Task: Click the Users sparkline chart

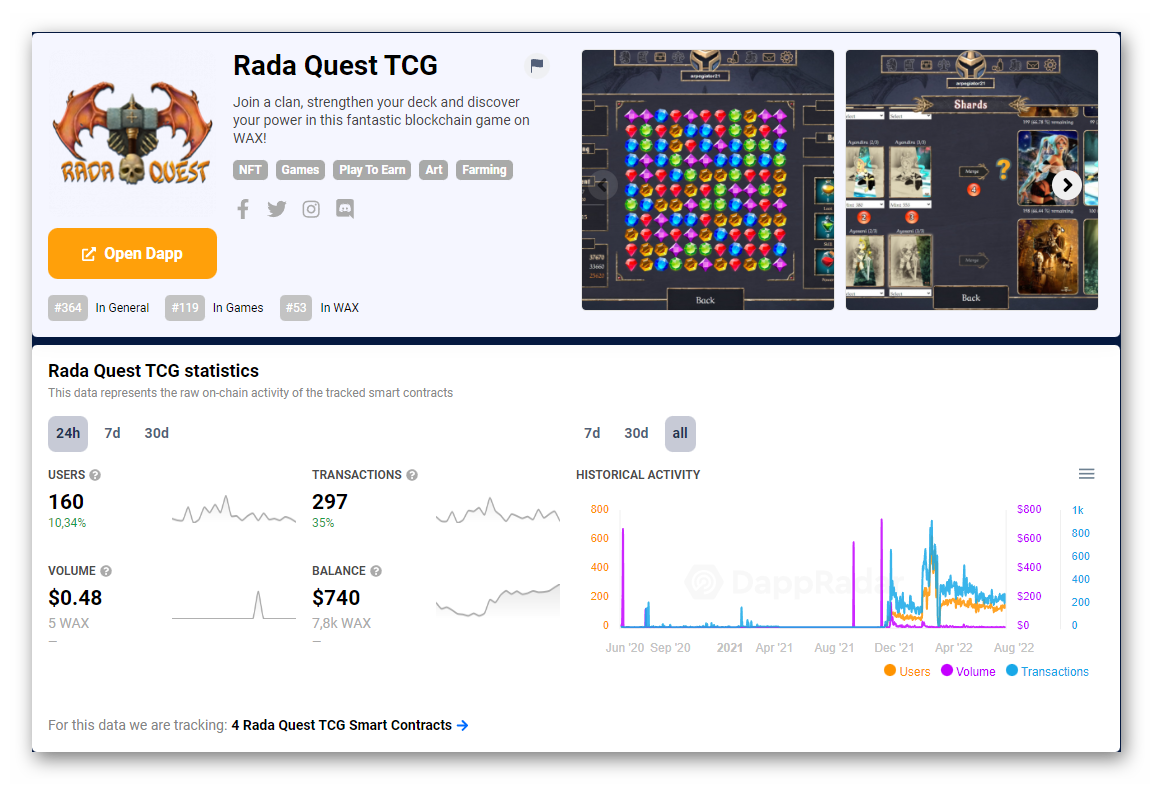Action: point(234,509)
